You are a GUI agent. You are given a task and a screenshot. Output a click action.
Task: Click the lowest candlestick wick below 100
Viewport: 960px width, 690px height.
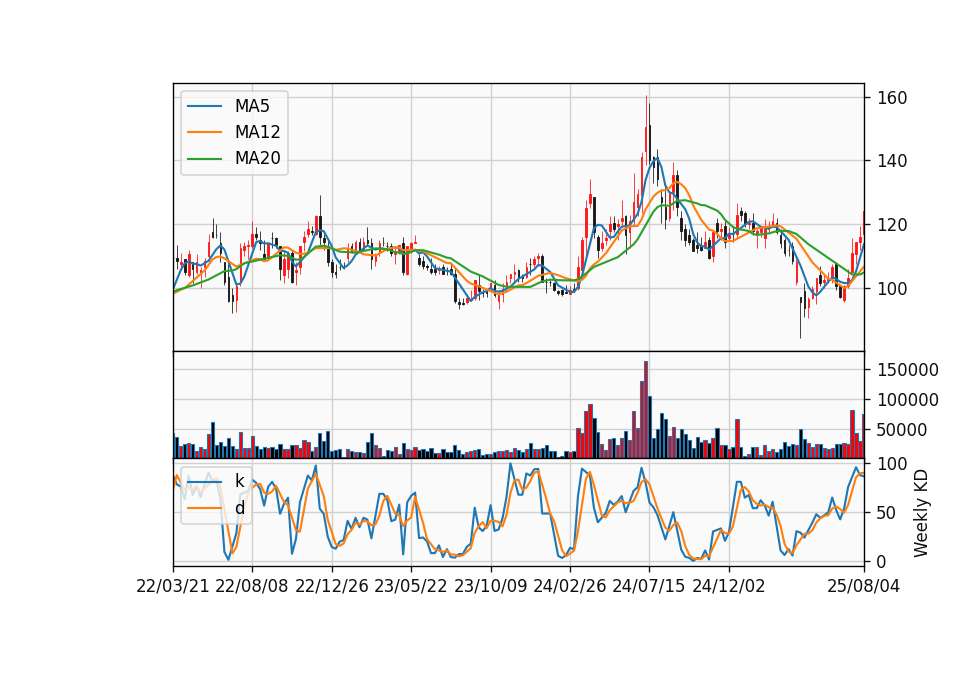coord(800,318)
